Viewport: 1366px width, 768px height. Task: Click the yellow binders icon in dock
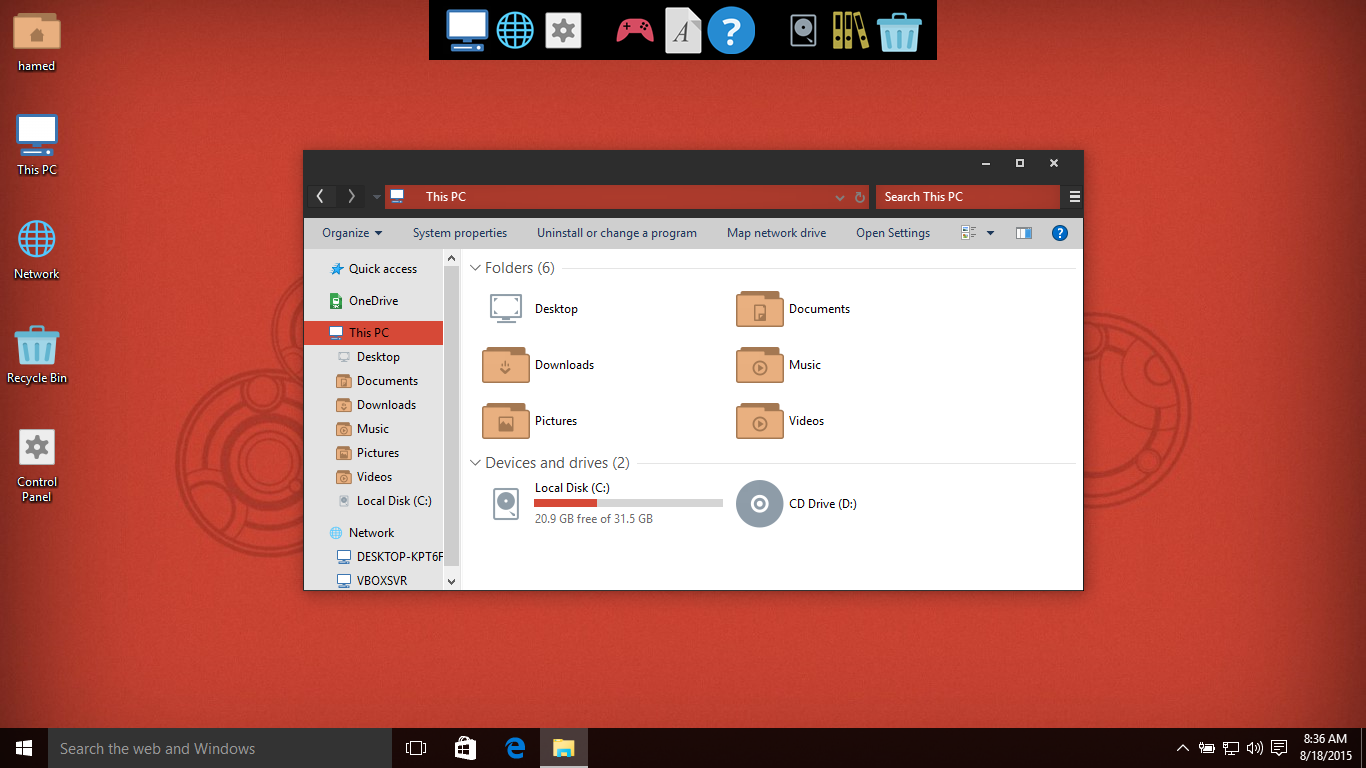point(850,31)
